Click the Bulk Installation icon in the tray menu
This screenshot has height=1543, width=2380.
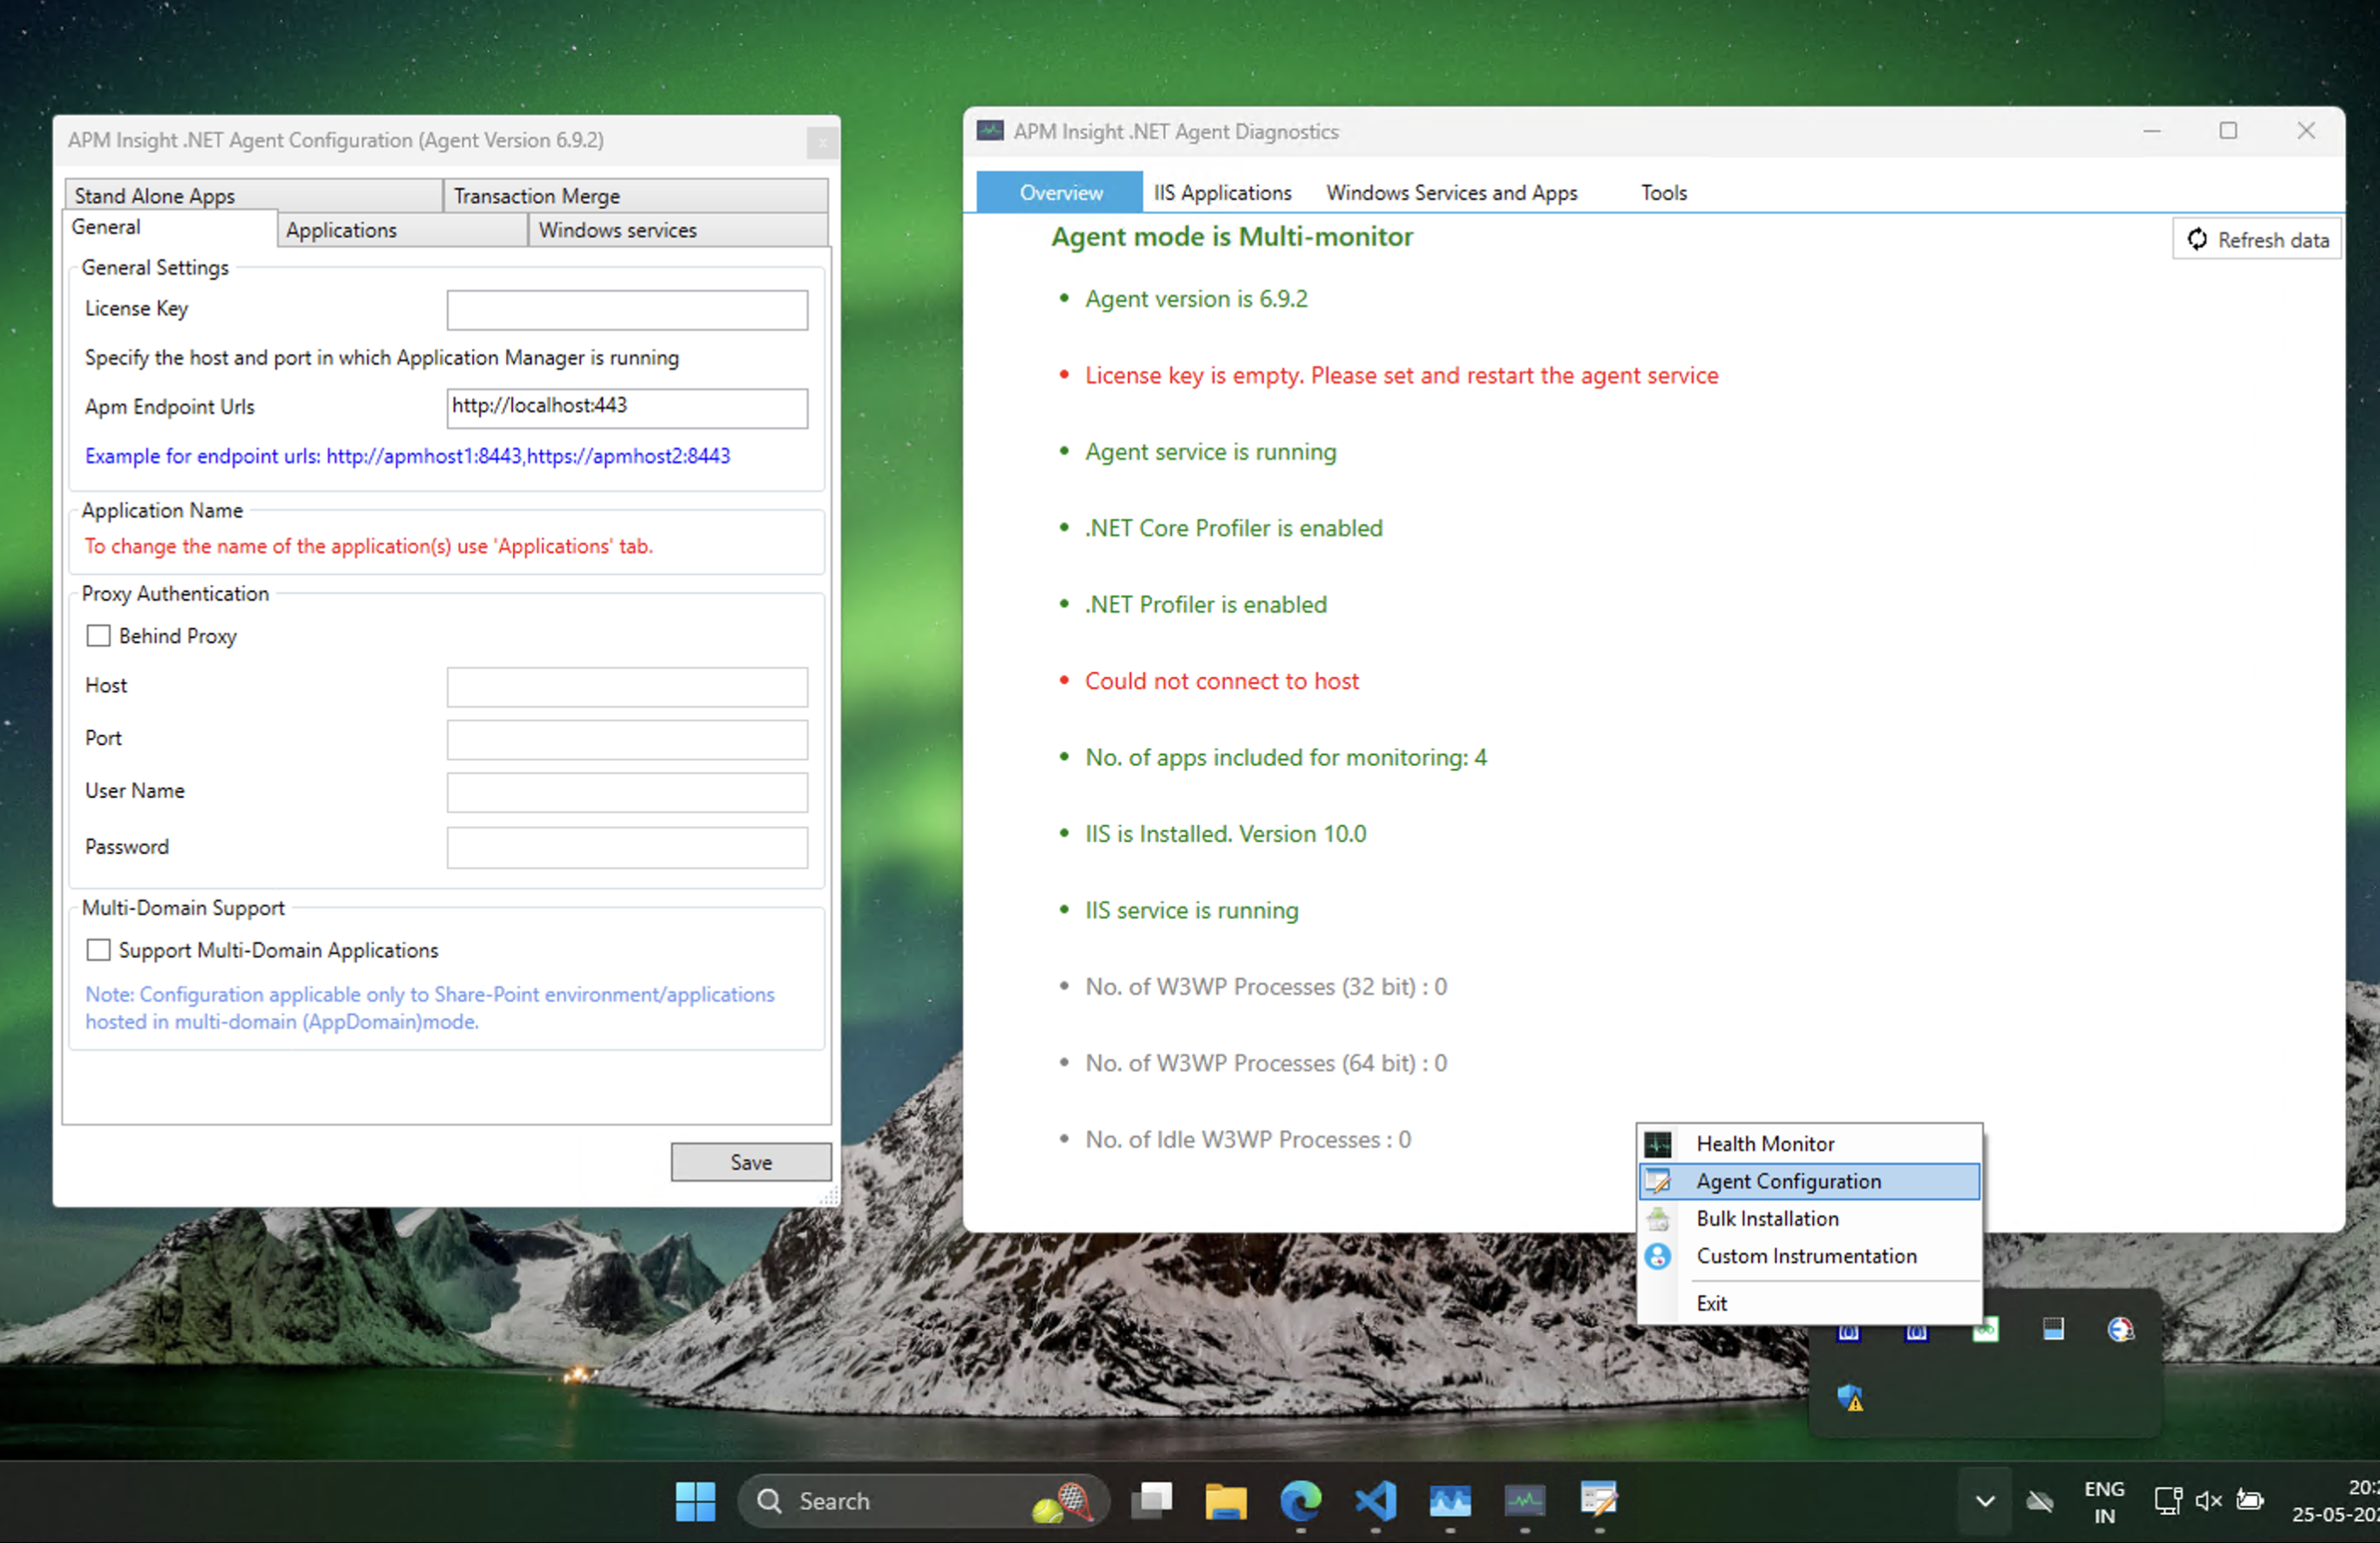pyautogui.click(x=1657, y=1218)
